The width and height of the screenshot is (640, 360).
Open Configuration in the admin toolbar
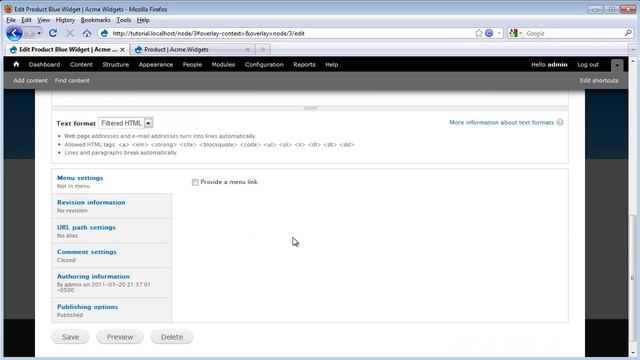coord(264,64)
